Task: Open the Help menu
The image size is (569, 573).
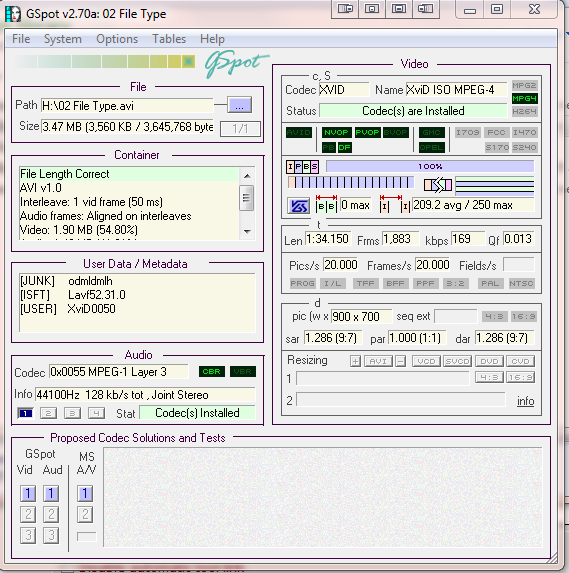Action: 212,39
